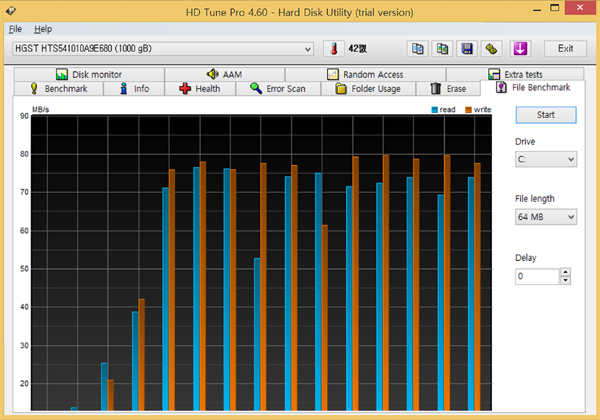Screen dimensions: 600x420
Task: Click the 42 degree temperature reading
Action: (x=357, y=49)
